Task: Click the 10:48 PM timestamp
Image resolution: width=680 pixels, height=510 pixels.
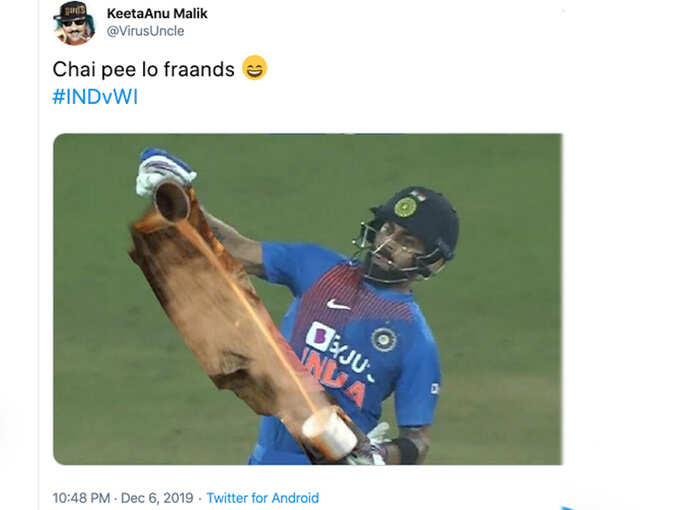Action: [x=81, y=497]
